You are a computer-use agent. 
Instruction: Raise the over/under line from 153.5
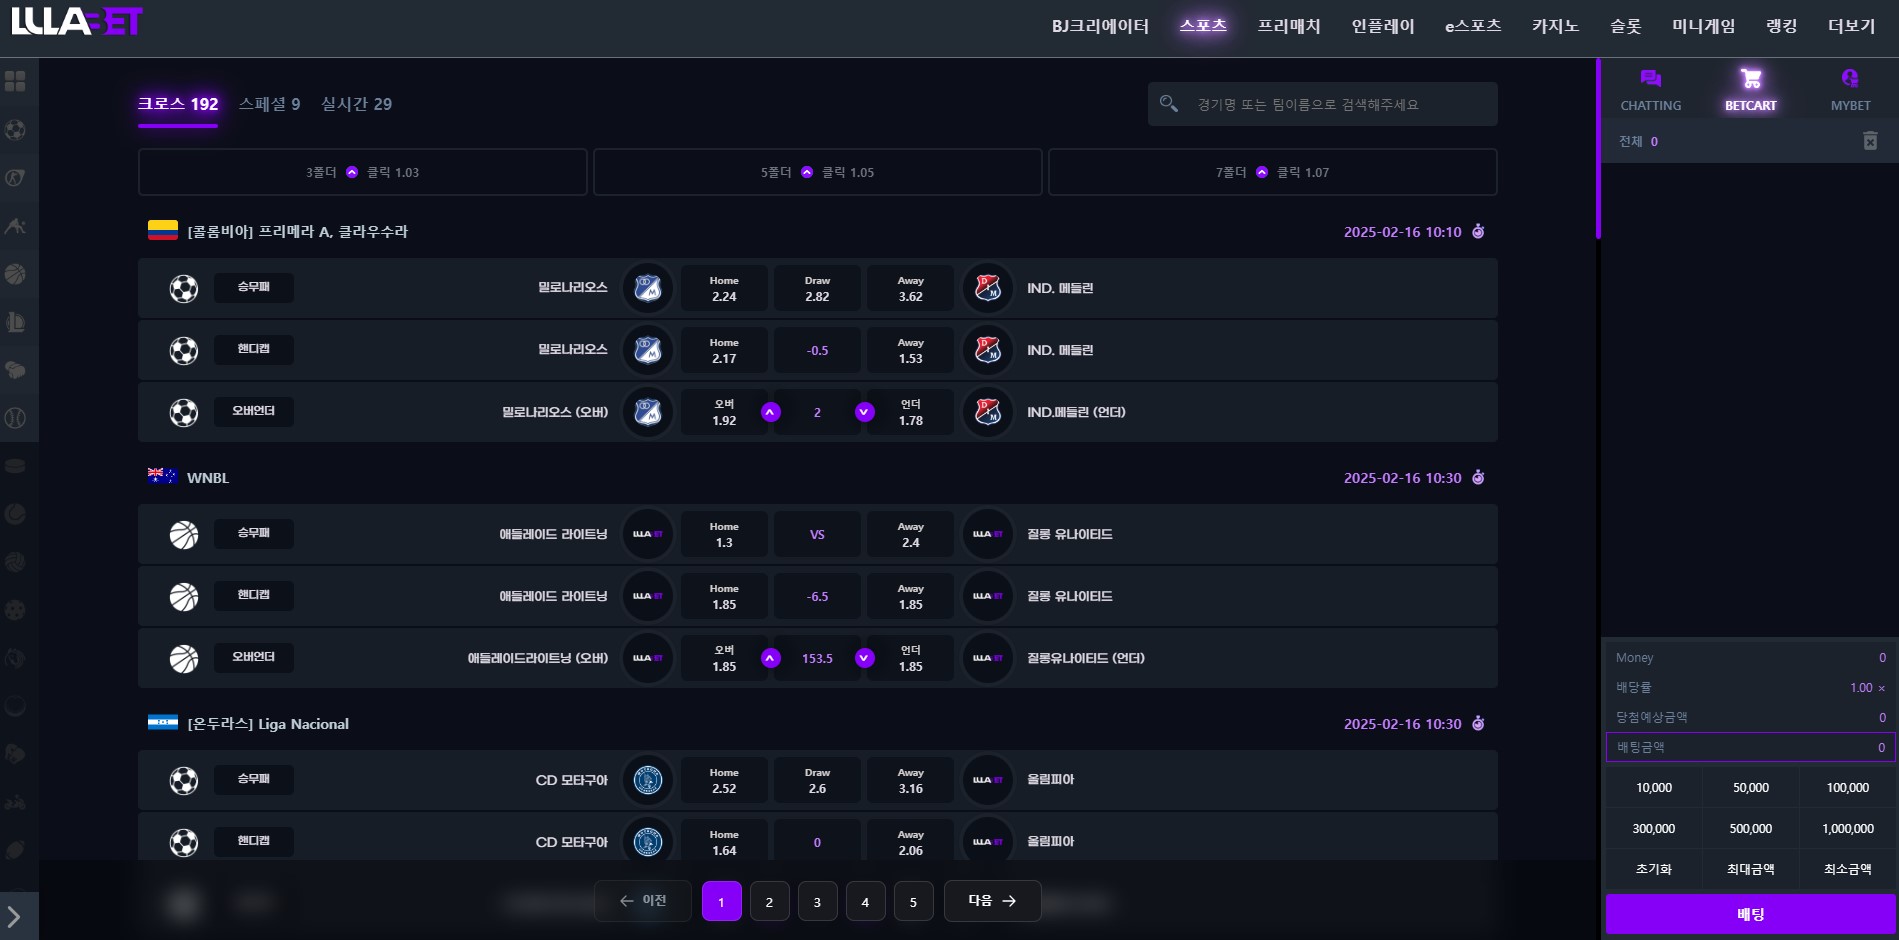770,658
